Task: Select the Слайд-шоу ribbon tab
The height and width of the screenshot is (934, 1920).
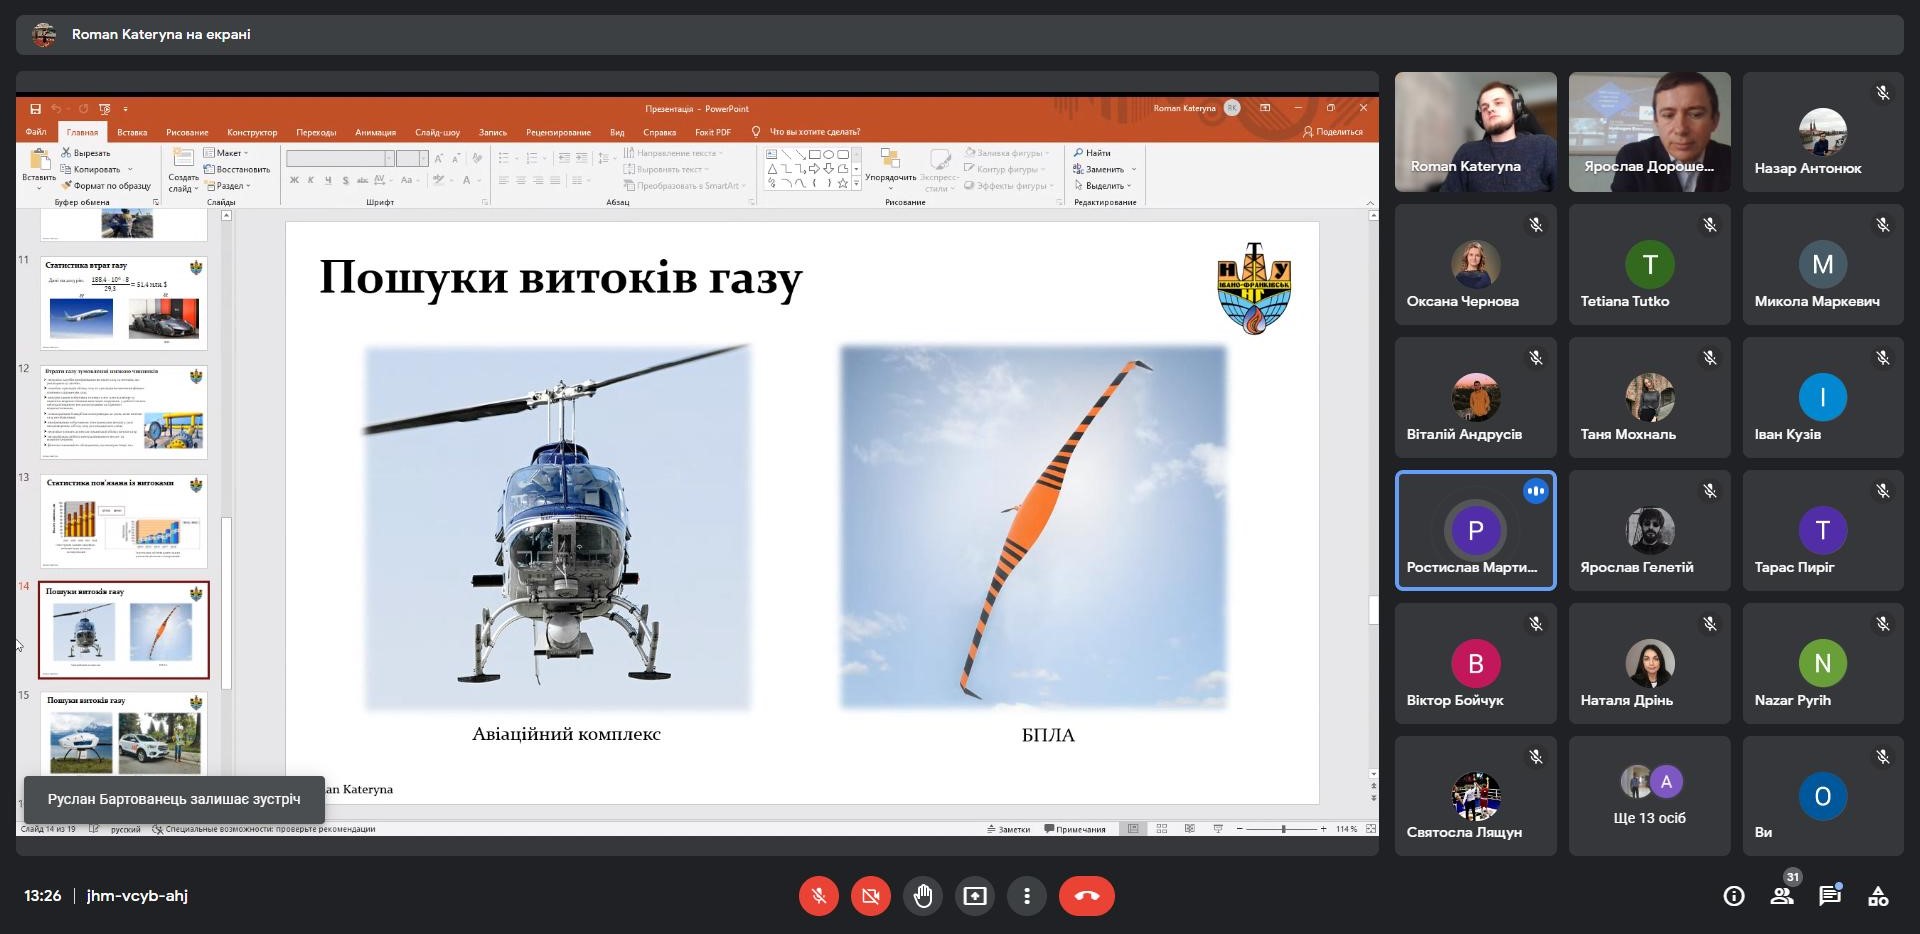Action: 437,132
